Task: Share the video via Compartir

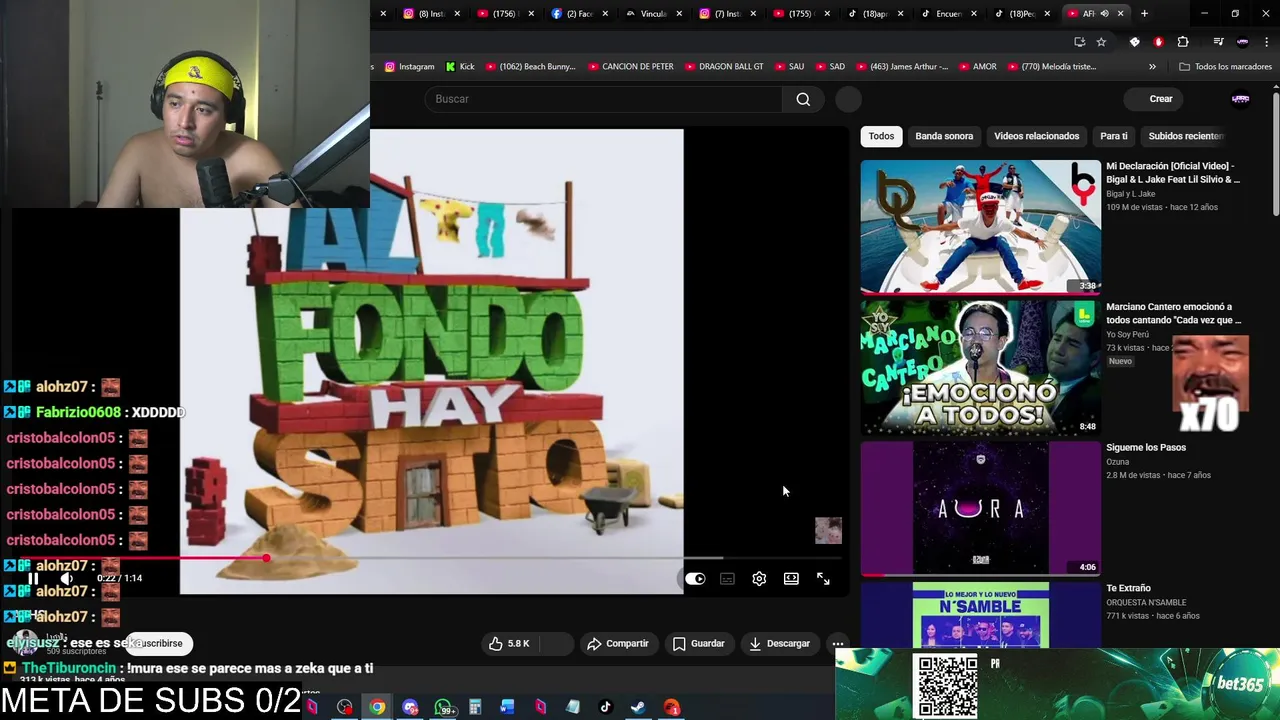Action: pos(618,643)
